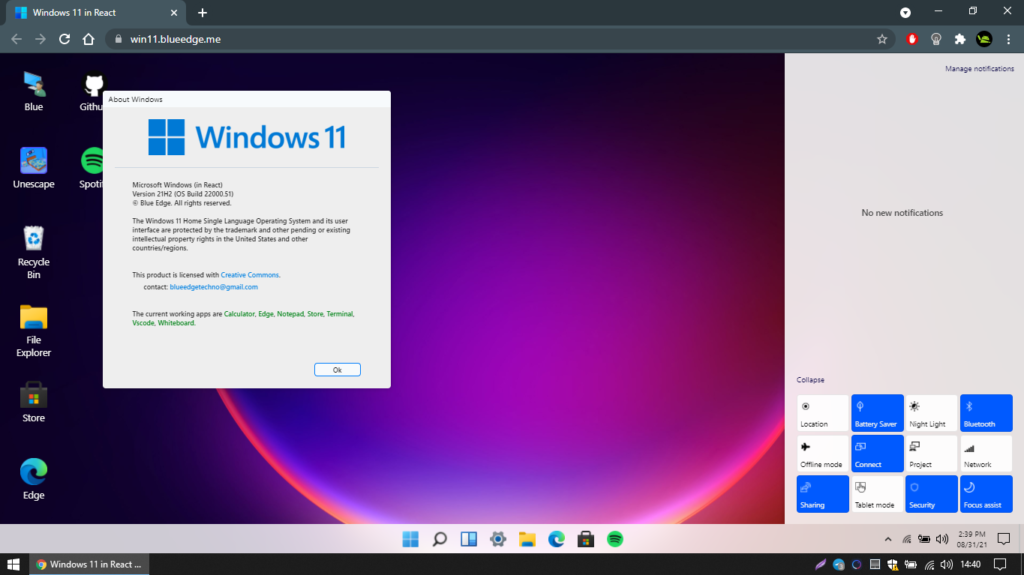Click the host taskbar volume icon
The height and width of the screenshot is (575, 1024).
pyautogui.click(x=947, y=564)
